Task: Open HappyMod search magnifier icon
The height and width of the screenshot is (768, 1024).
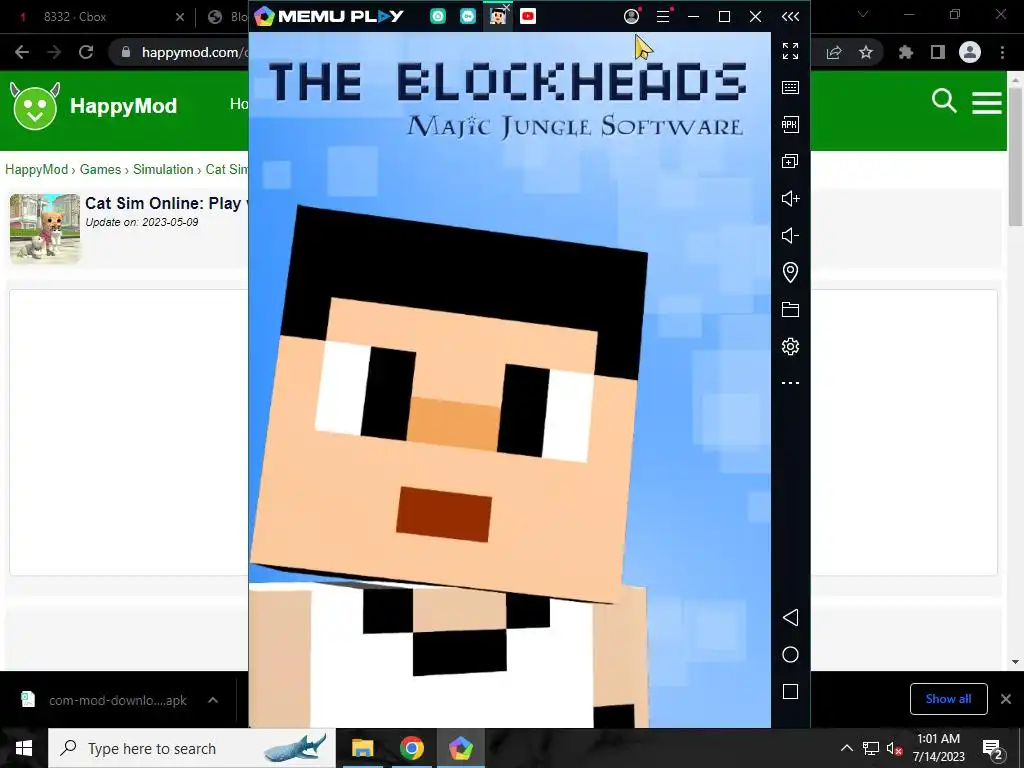Action: (x=944, y=101)
